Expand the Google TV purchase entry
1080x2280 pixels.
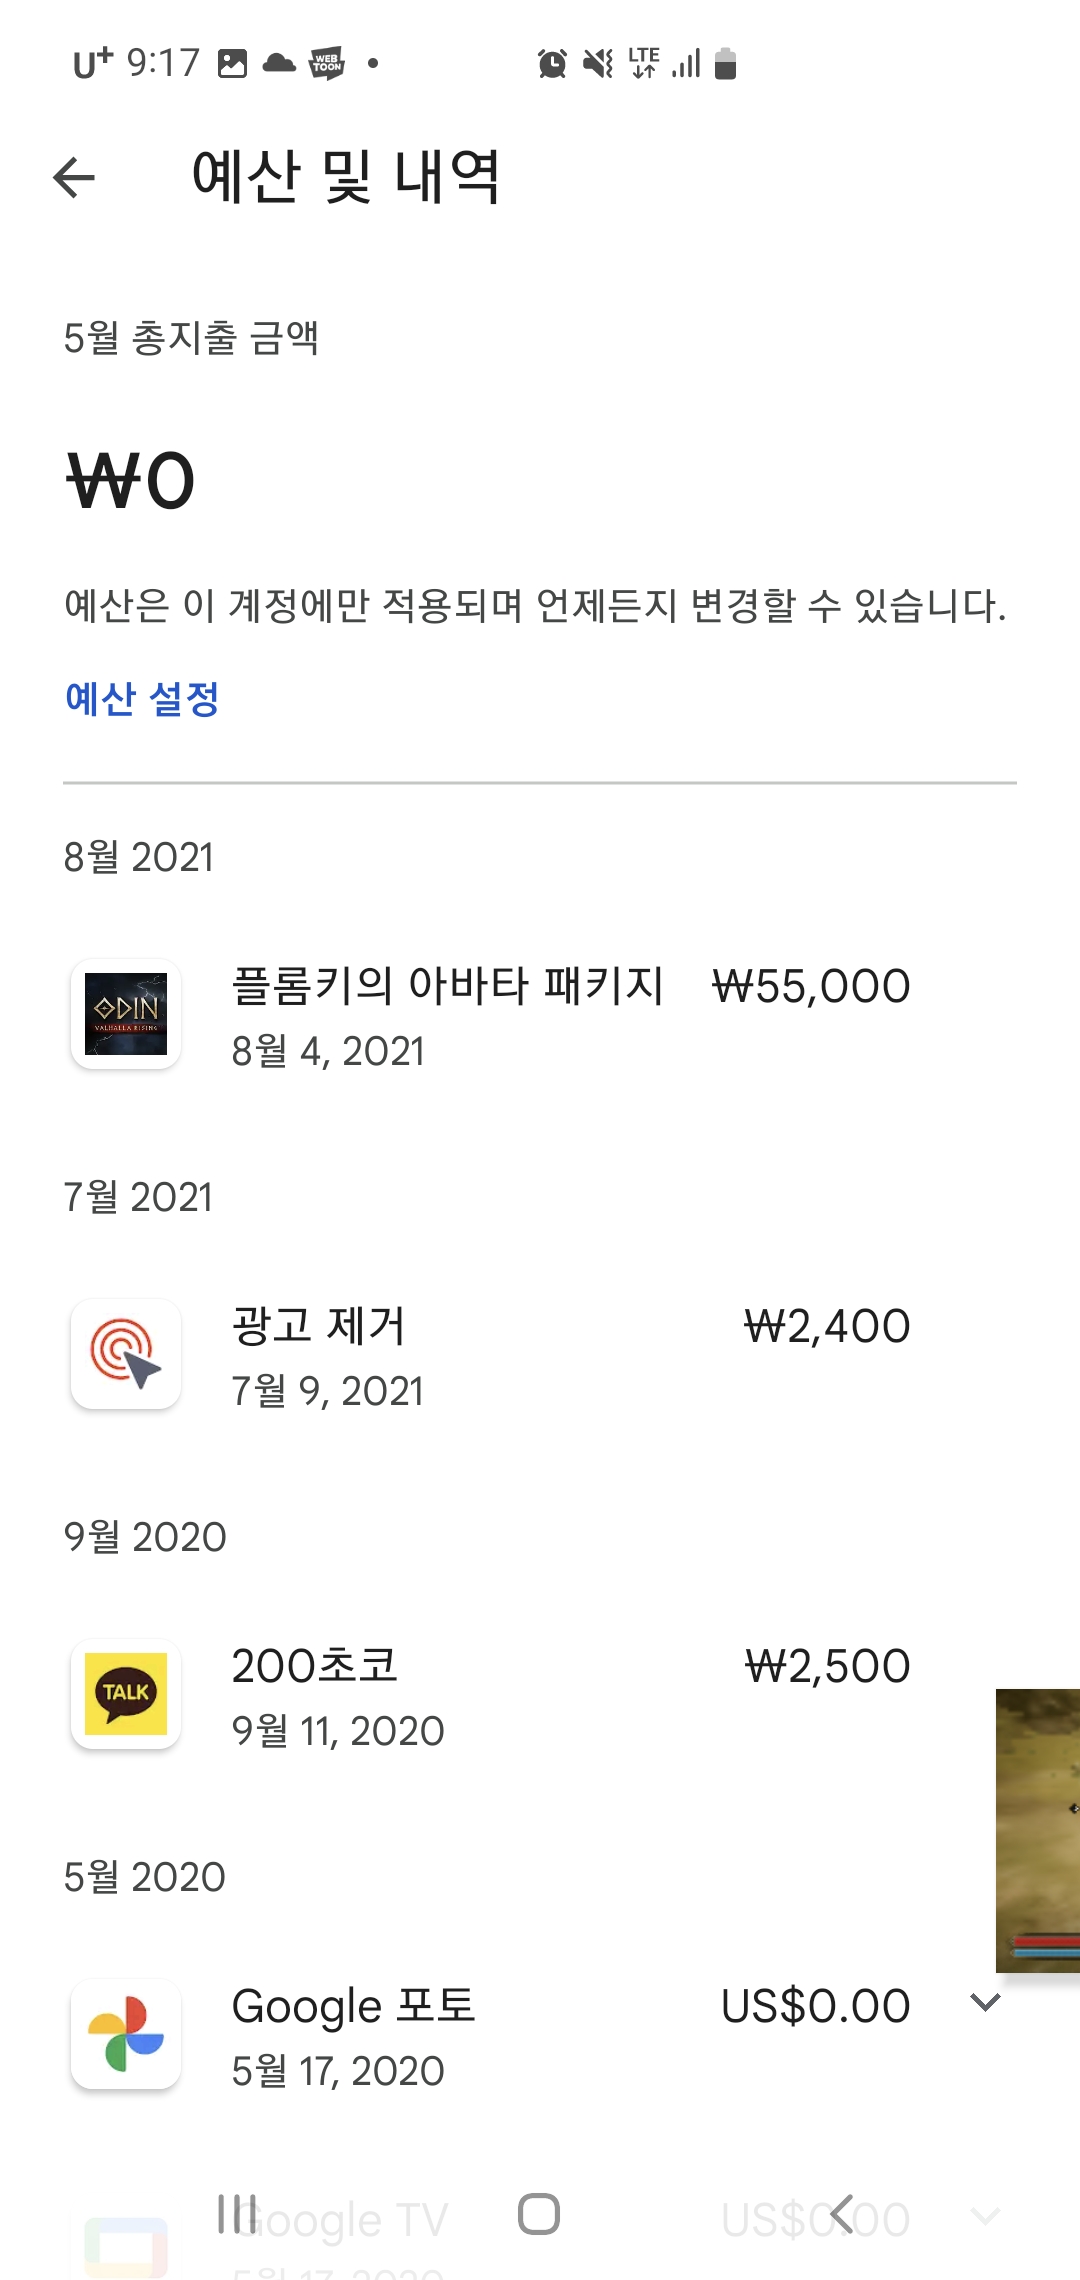985,2218
